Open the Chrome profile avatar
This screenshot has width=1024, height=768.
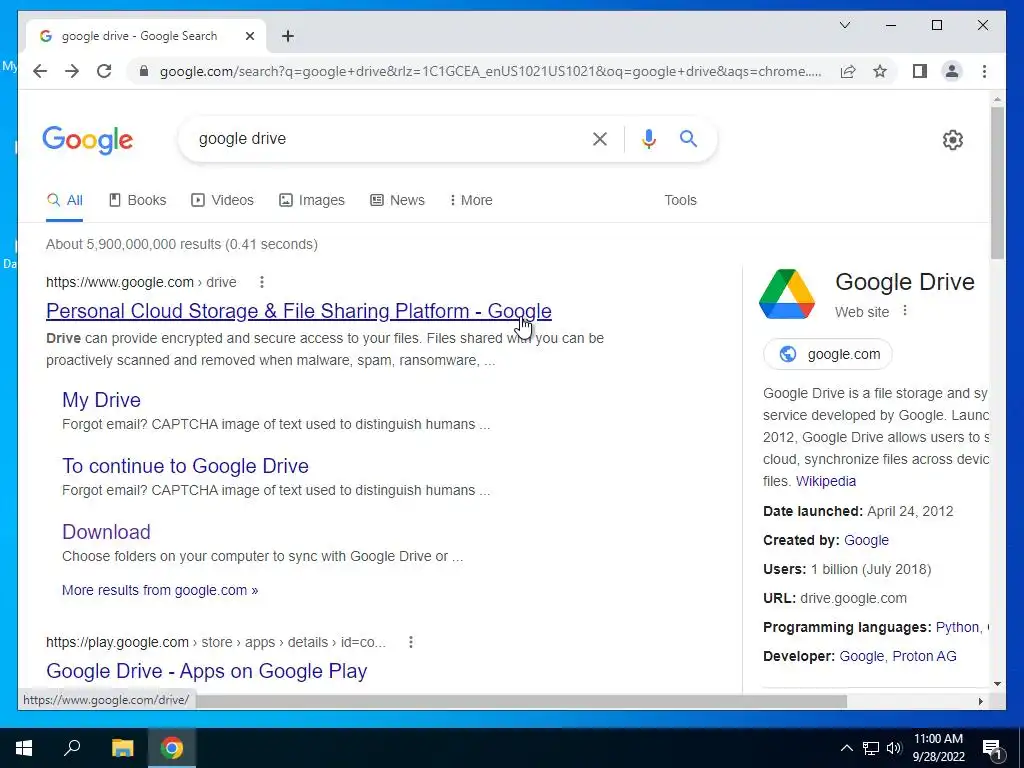click(952, 71)
